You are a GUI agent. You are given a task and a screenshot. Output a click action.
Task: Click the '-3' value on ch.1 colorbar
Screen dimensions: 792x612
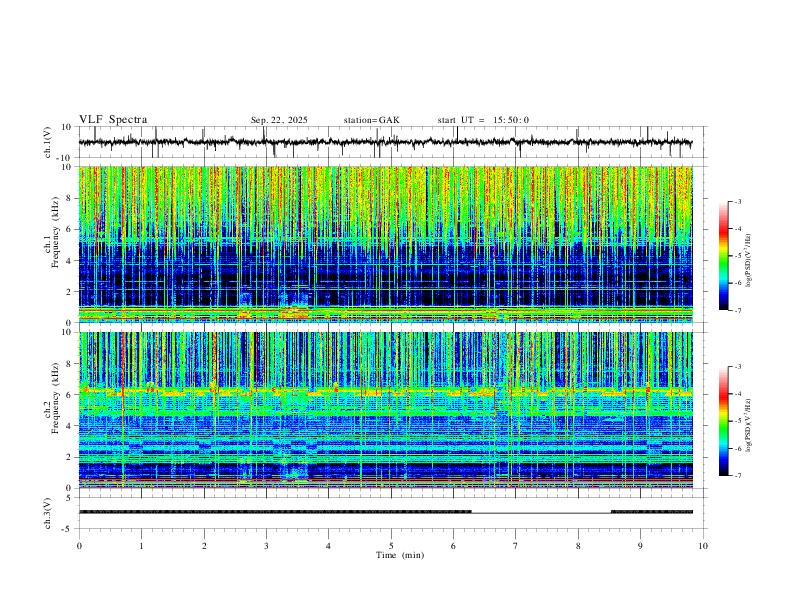pos(737,201)
